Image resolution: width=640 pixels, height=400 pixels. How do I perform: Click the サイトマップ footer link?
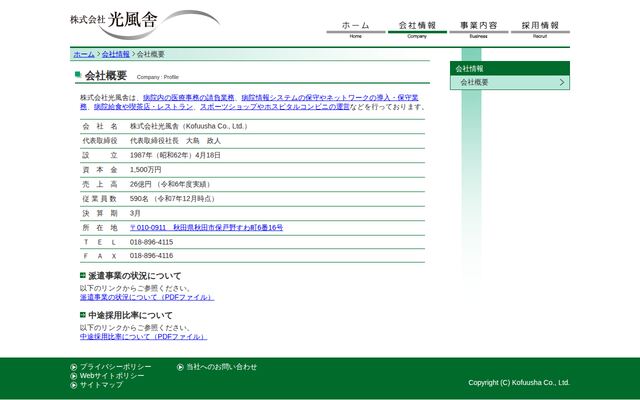click(x=101, y=385)
